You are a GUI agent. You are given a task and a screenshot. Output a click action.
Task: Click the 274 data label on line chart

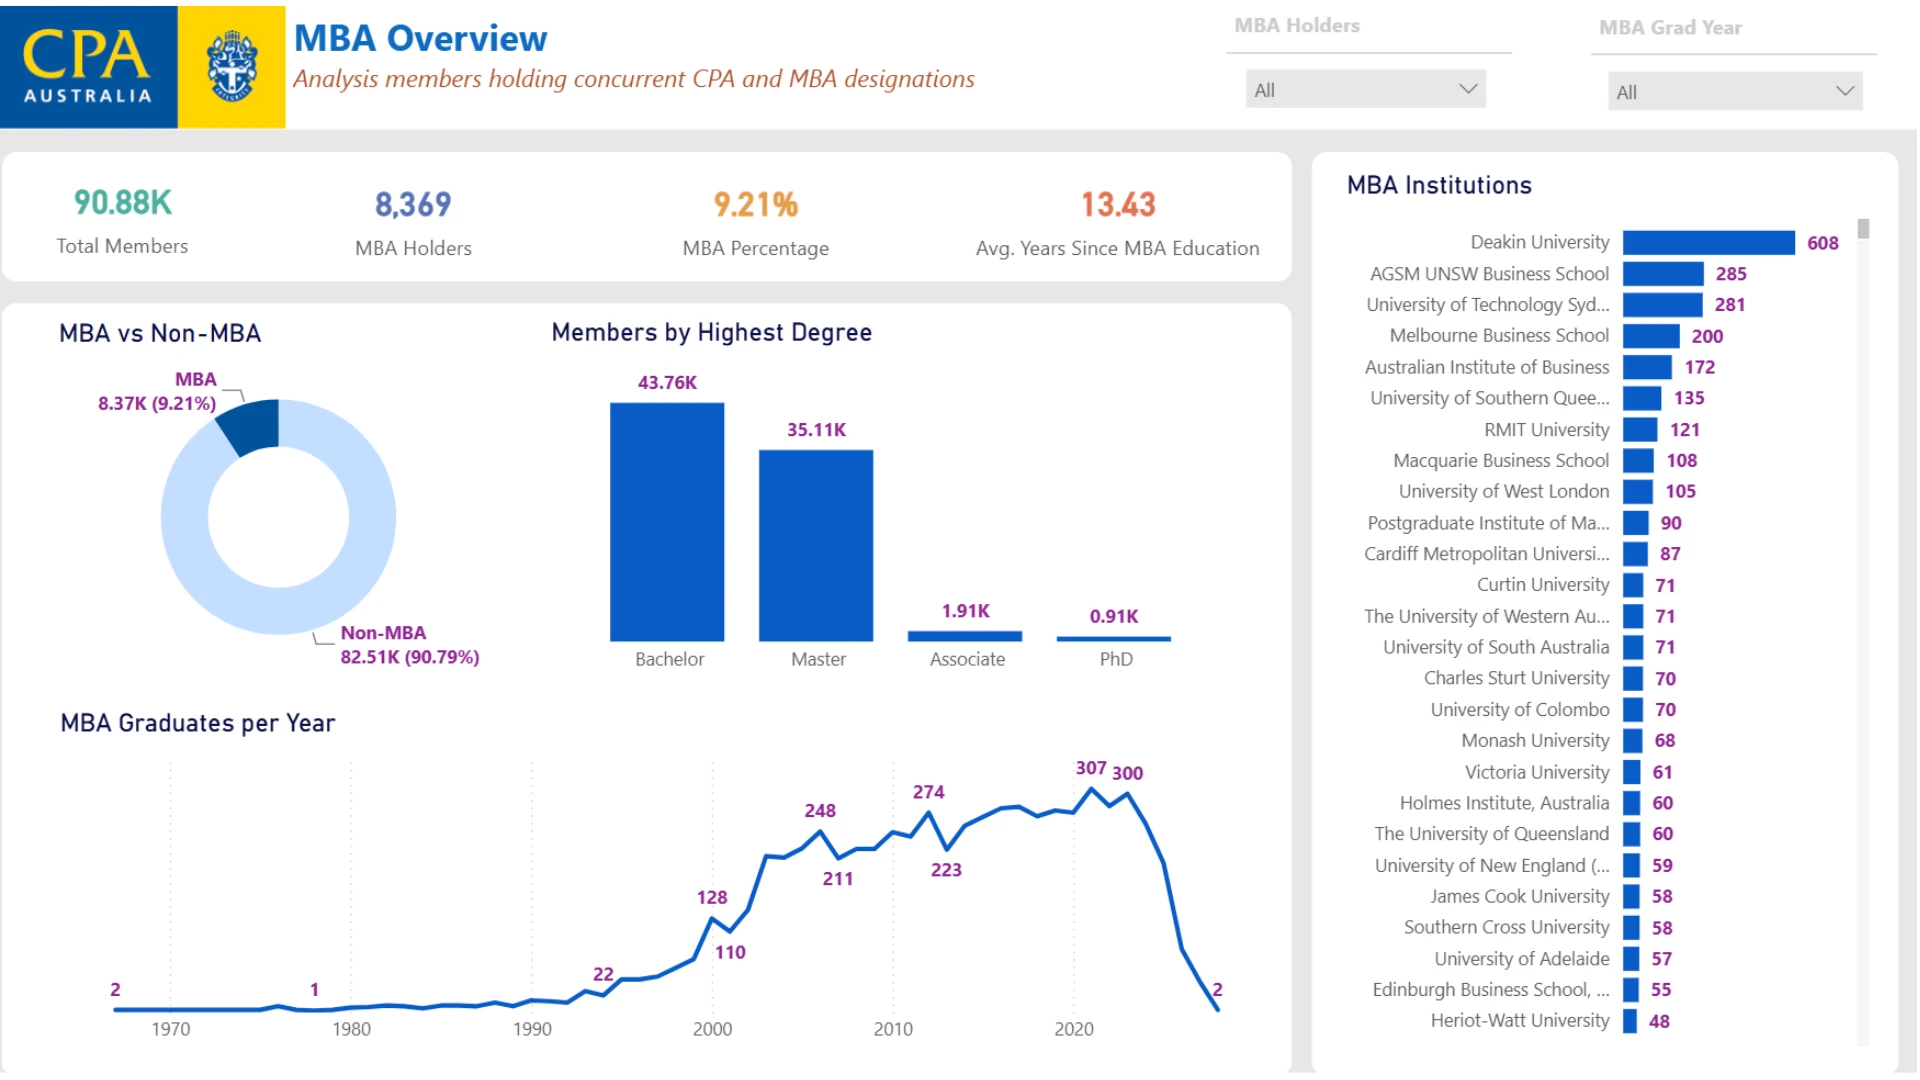coord(928,792)
